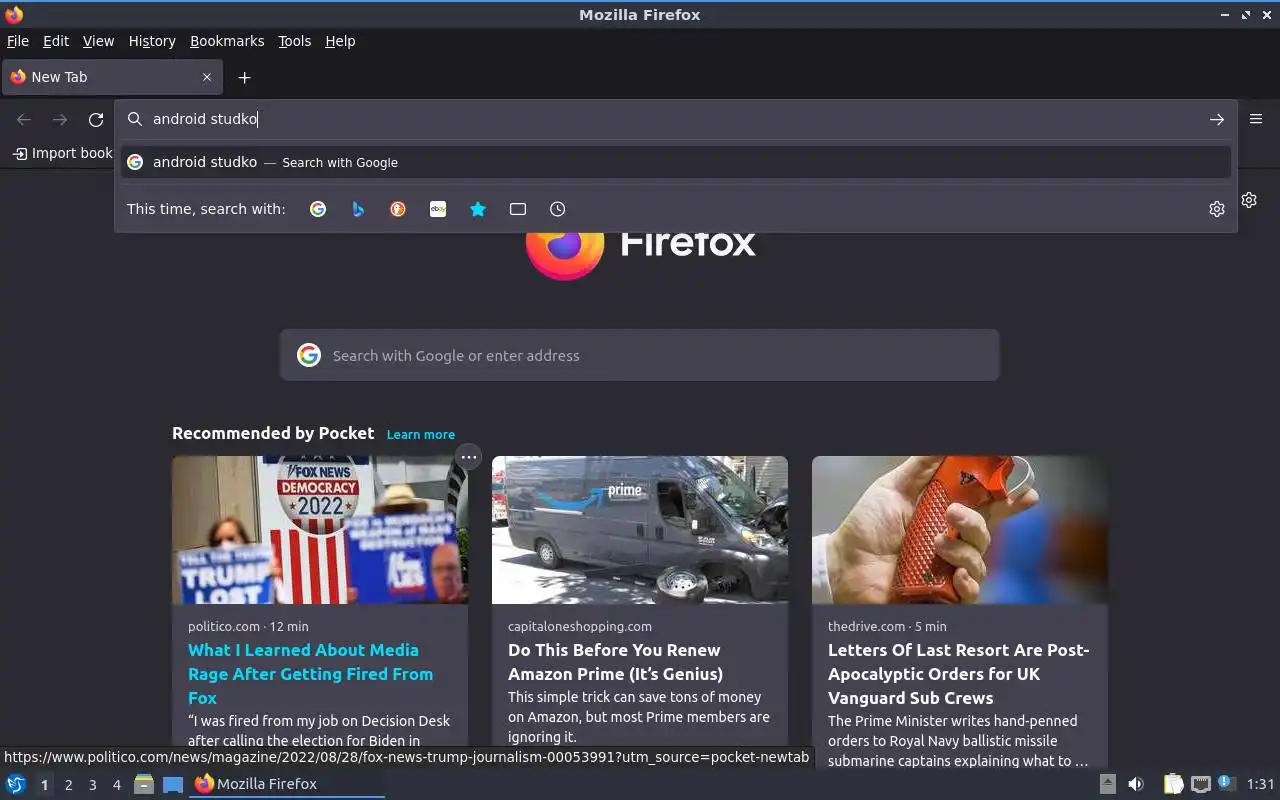The image size is (1280, 800).
Task: Click the Learn more link beside Pocket
Action: (420, 434)
